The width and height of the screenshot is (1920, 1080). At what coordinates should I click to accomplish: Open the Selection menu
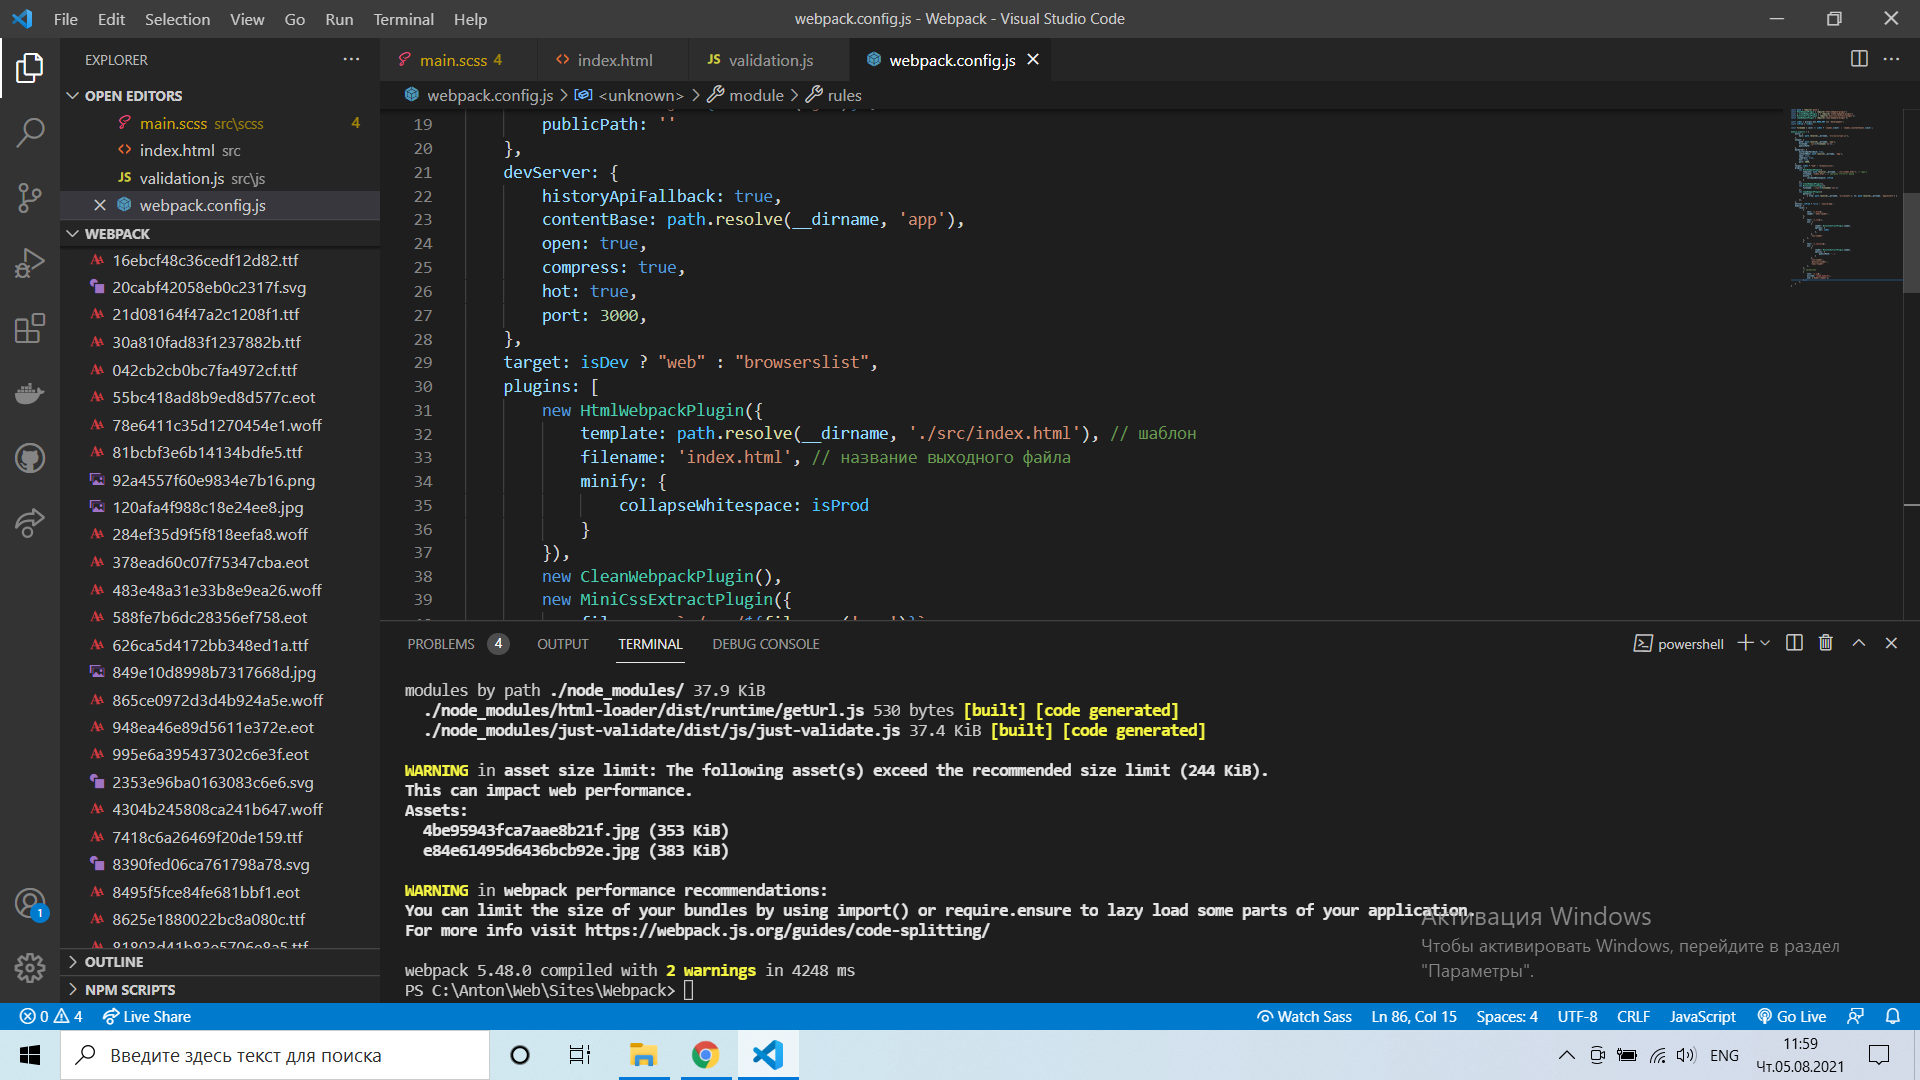tap(177, 19)
